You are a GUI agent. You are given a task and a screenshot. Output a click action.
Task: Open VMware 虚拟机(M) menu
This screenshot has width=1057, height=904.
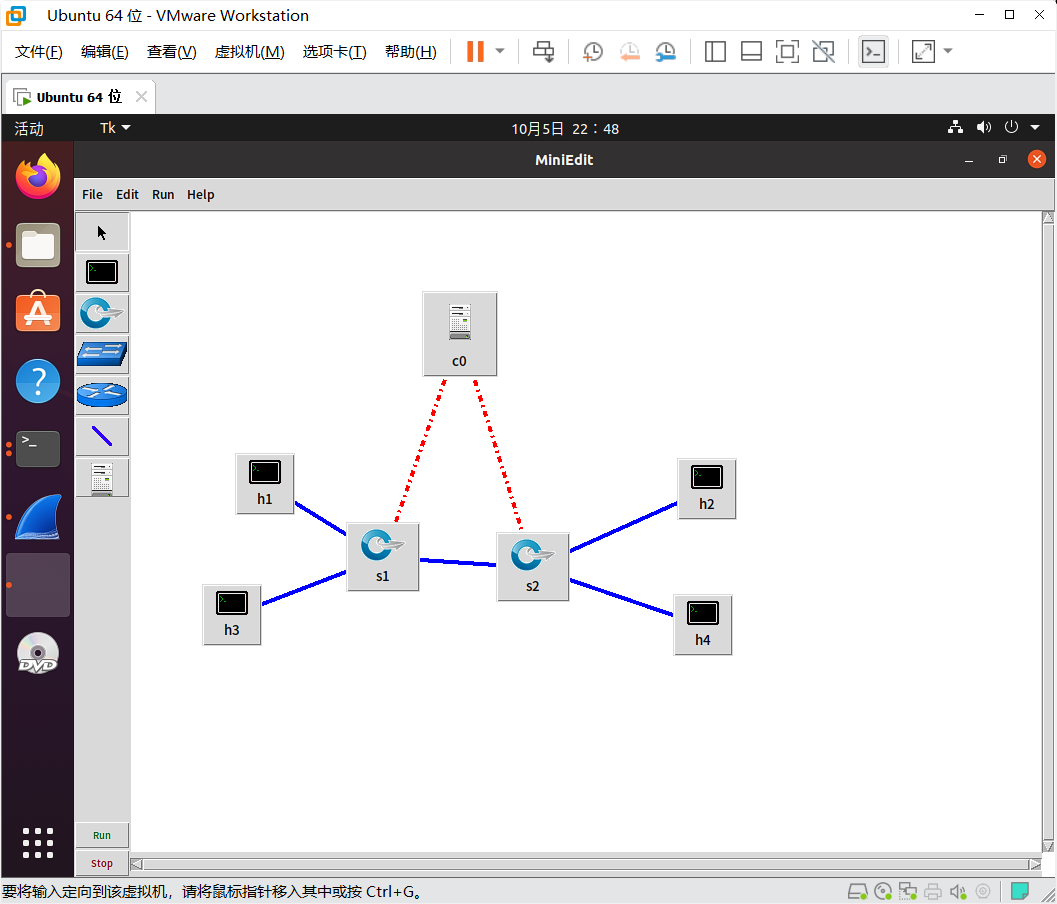point(249,52)
